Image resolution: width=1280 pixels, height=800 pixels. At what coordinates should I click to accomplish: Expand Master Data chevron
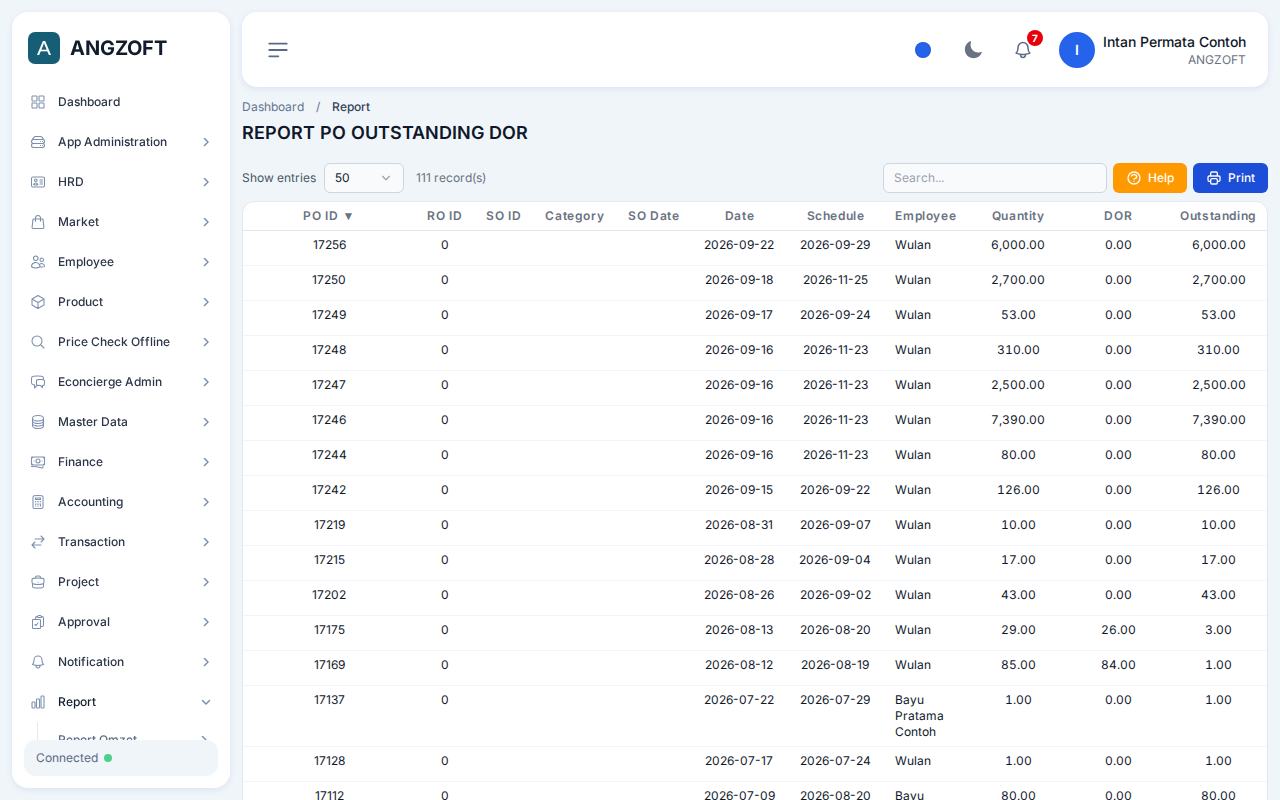tap(206, 422)
